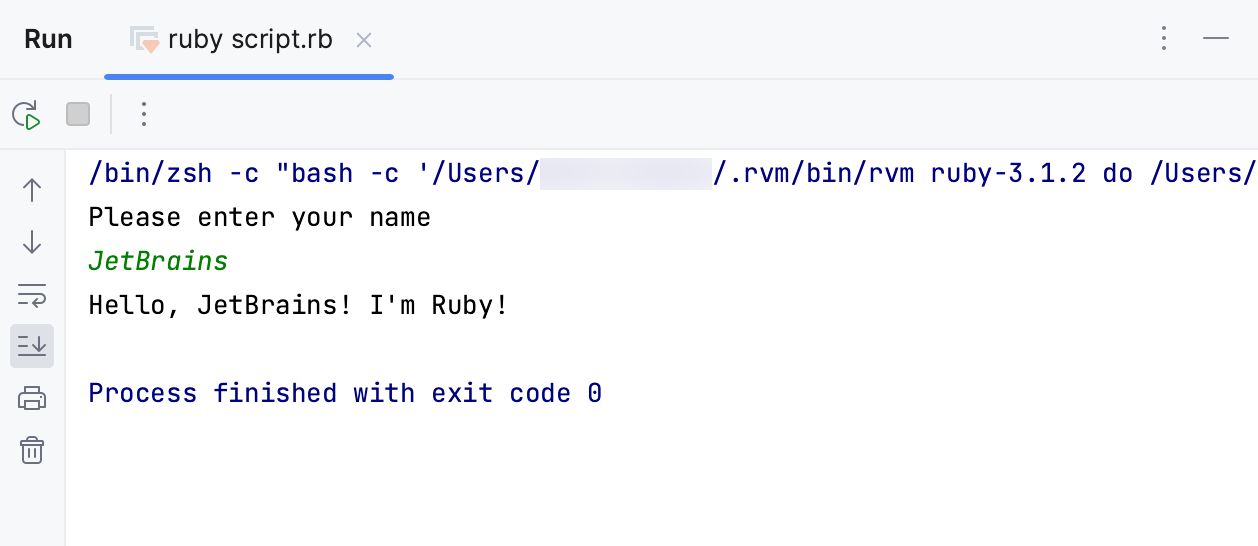Open the Run tool window options menu
The height and width of the screenshot is (546, 1258).
tap(1163, 39)
